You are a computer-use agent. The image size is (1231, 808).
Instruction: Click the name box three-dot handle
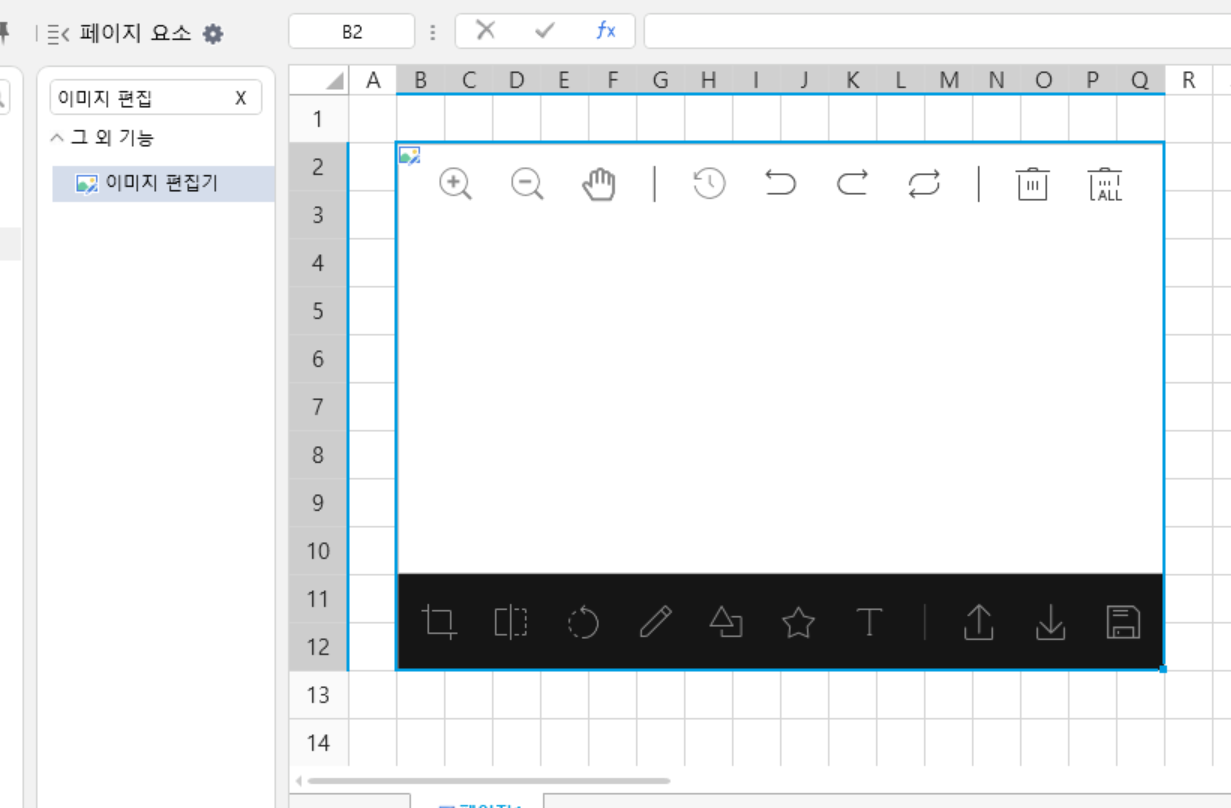pos(433,32)
